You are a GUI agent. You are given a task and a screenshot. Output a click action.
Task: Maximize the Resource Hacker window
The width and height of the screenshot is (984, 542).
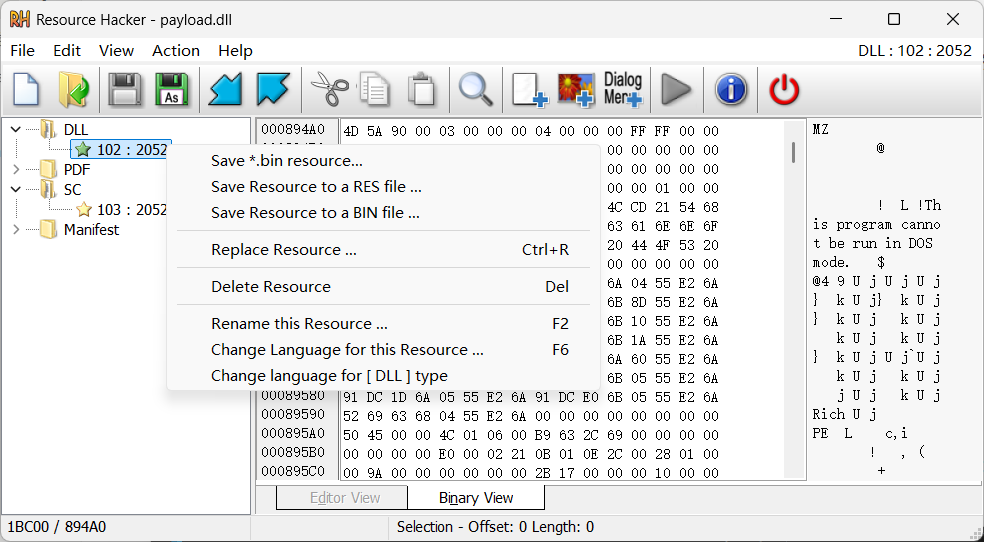coord(894,19)
